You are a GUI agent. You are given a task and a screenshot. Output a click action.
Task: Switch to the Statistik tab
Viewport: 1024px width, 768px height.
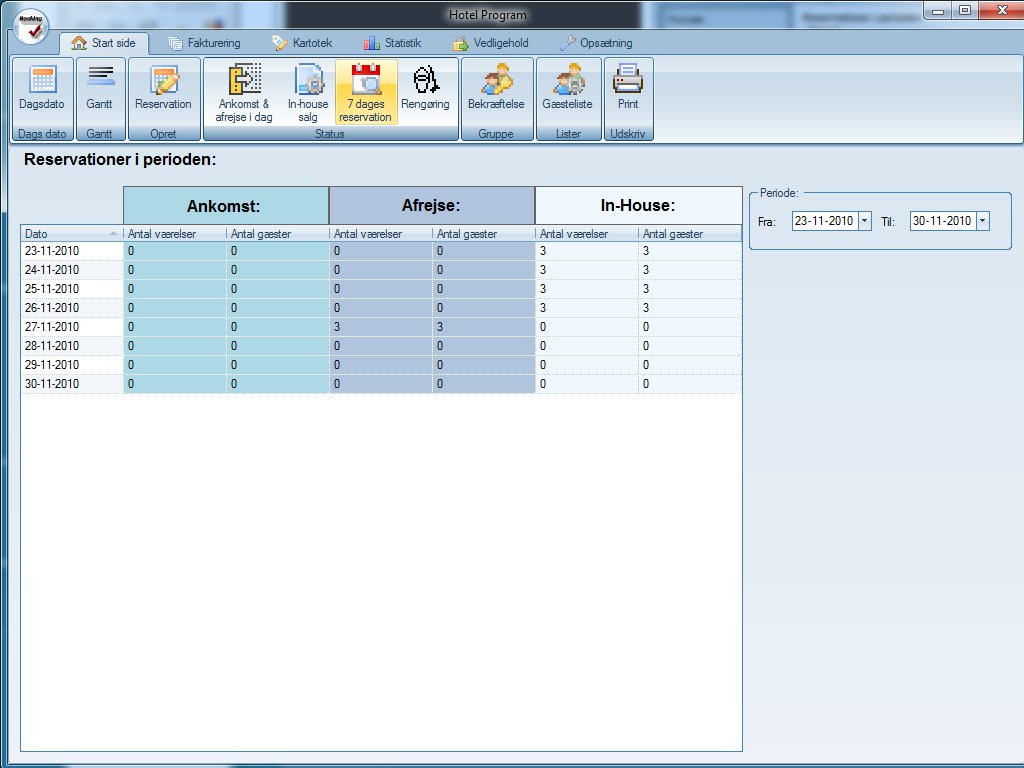[392, 43]
